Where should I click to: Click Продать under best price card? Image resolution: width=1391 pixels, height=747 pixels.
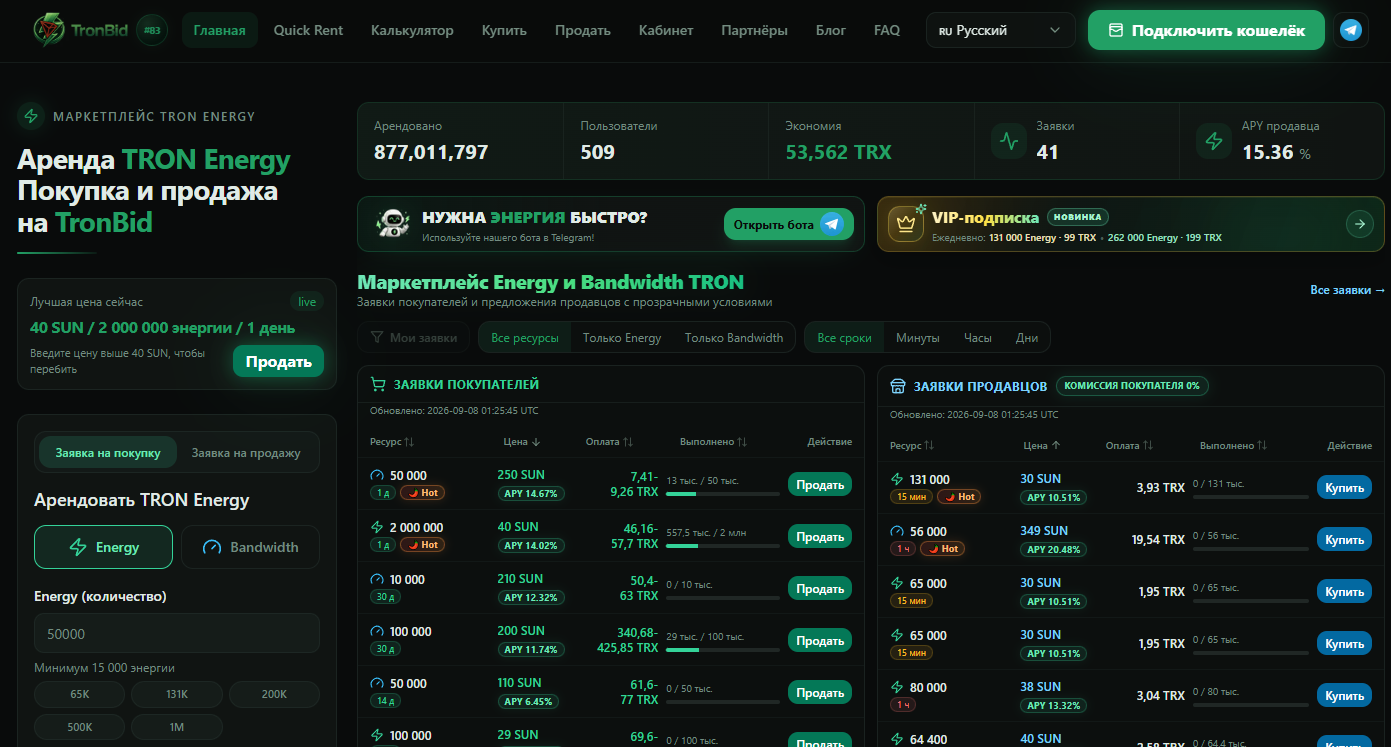click(278, 361)
